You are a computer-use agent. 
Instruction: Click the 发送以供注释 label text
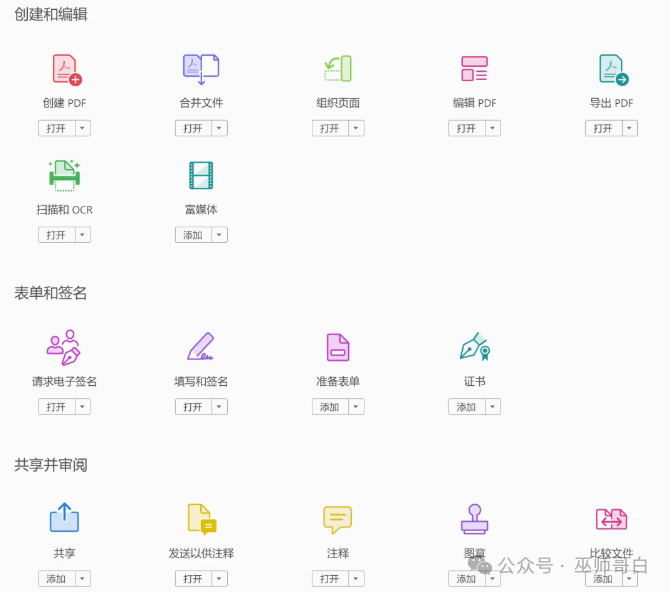point(201,554)
